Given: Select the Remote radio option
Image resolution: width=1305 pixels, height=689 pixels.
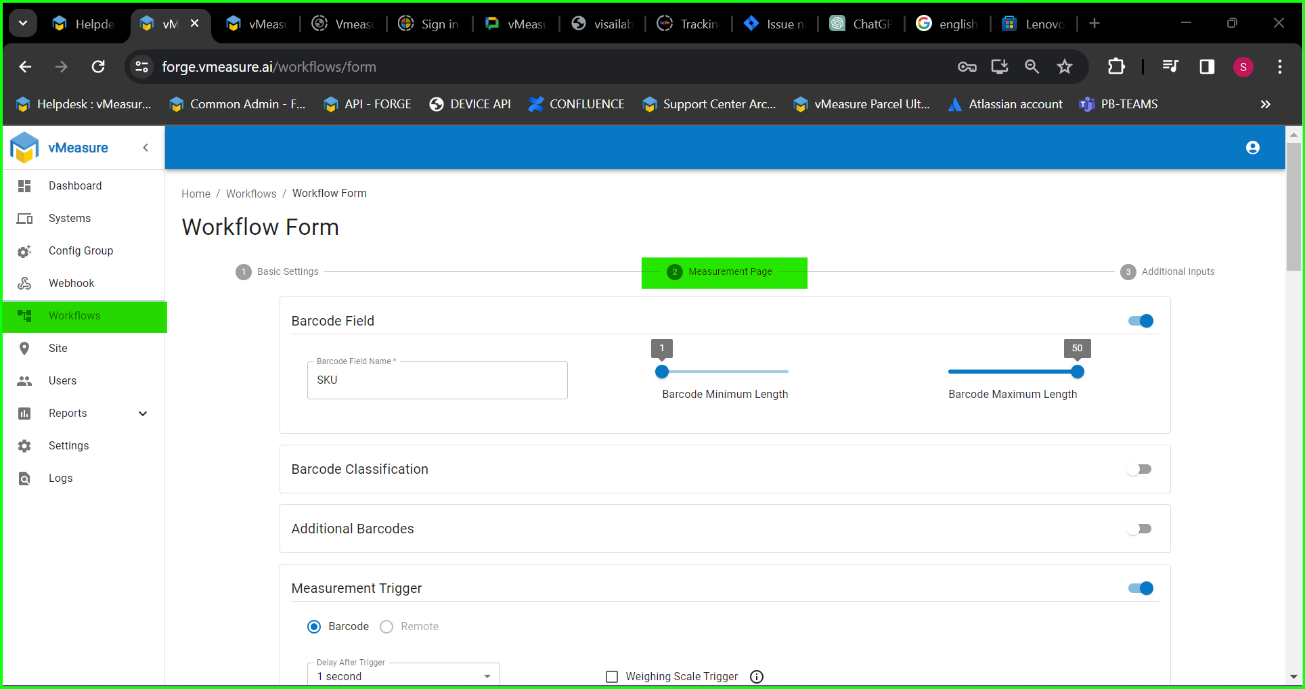Looking at the screenshot, I should 386,627.
